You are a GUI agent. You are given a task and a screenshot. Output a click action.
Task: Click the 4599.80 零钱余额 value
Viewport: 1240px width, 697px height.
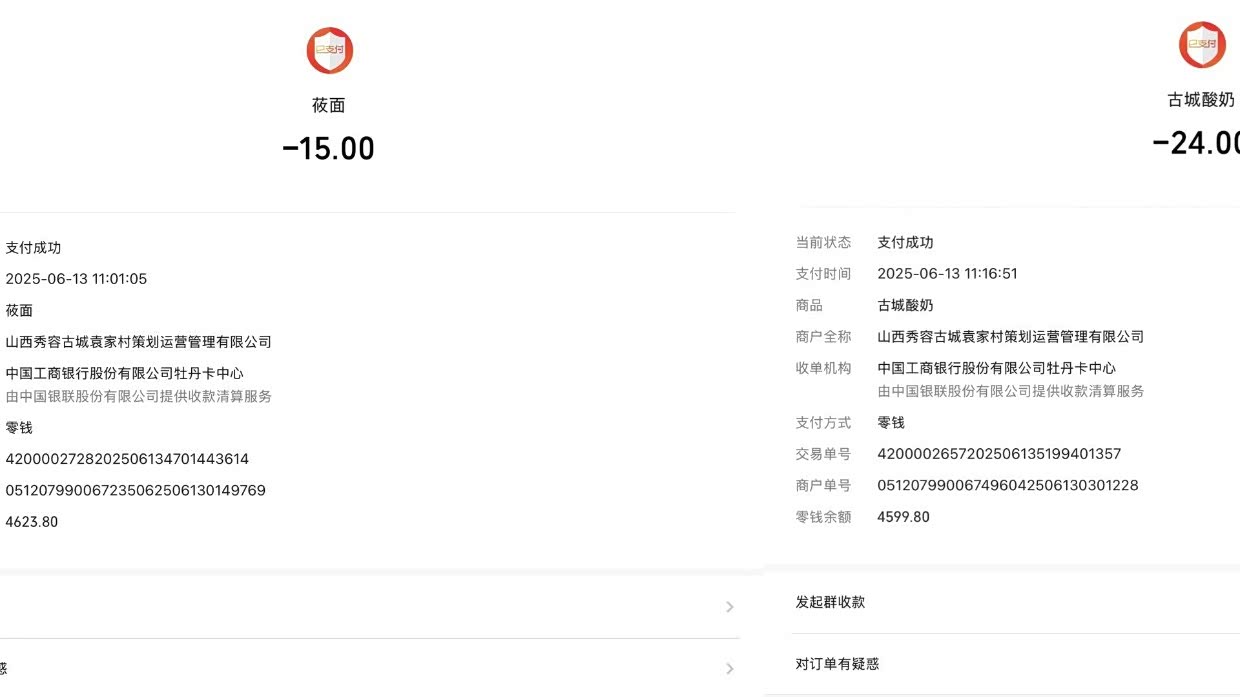tap(903, 517)
